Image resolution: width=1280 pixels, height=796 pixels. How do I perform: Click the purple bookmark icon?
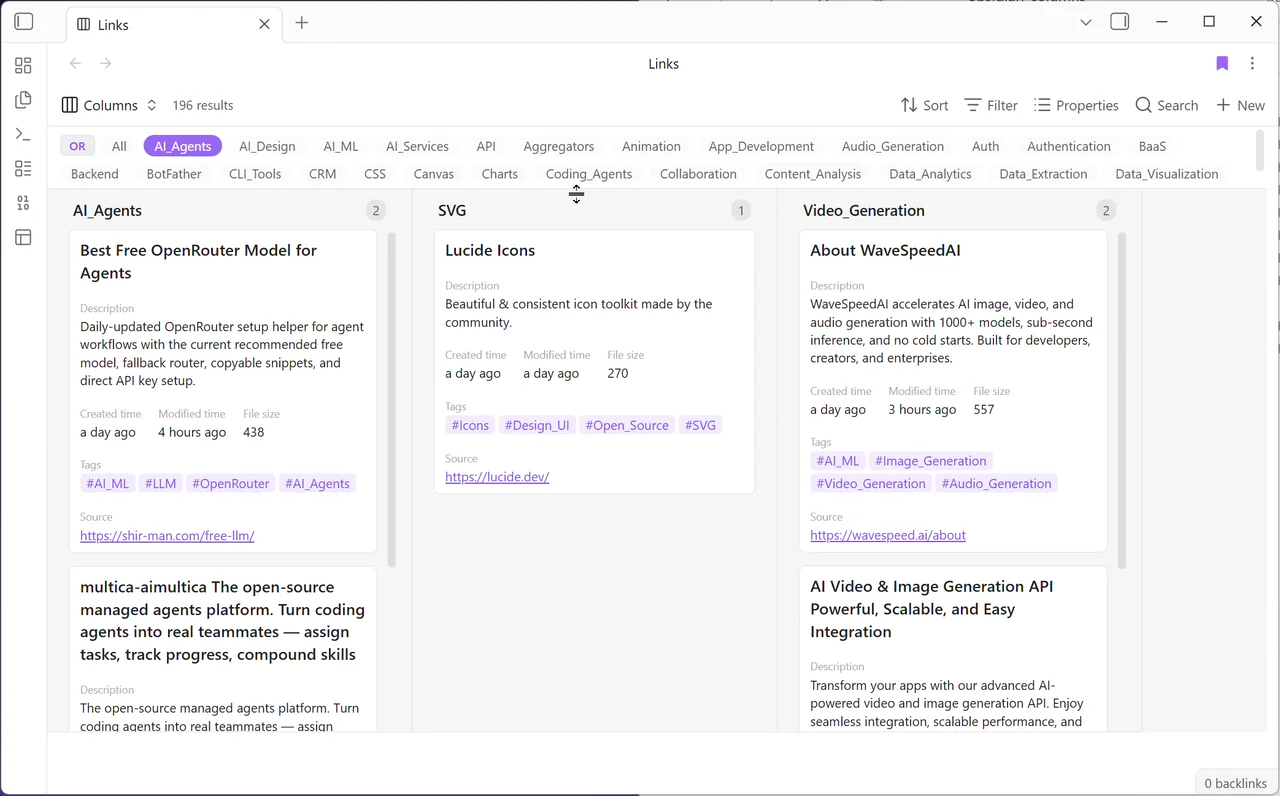tap(1222, 64)
